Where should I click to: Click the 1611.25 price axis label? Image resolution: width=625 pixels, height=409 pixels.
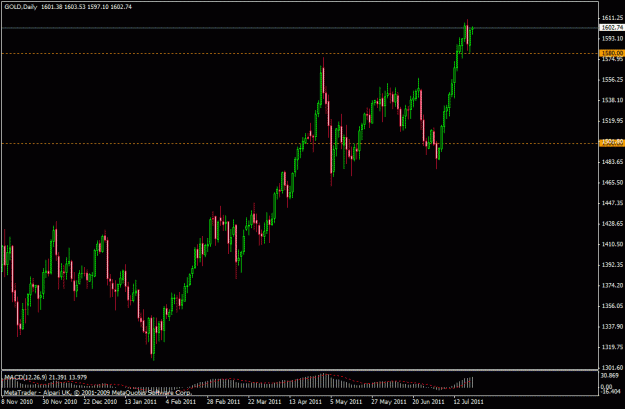(613, 18)
